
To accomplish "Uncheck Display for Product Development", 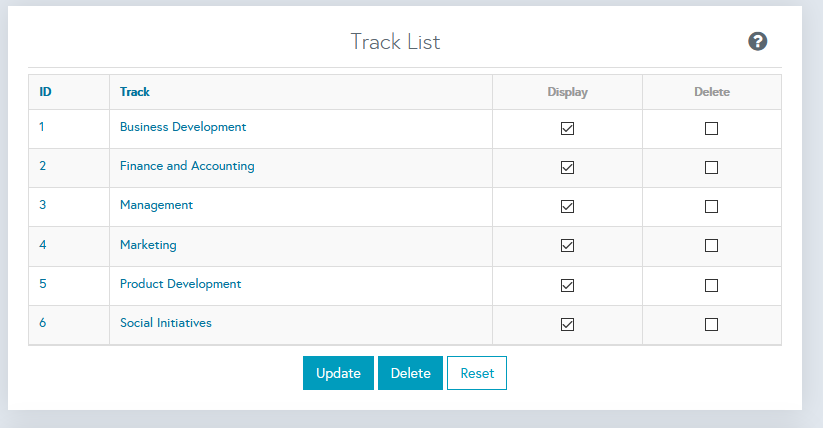I will pos(567,285).
